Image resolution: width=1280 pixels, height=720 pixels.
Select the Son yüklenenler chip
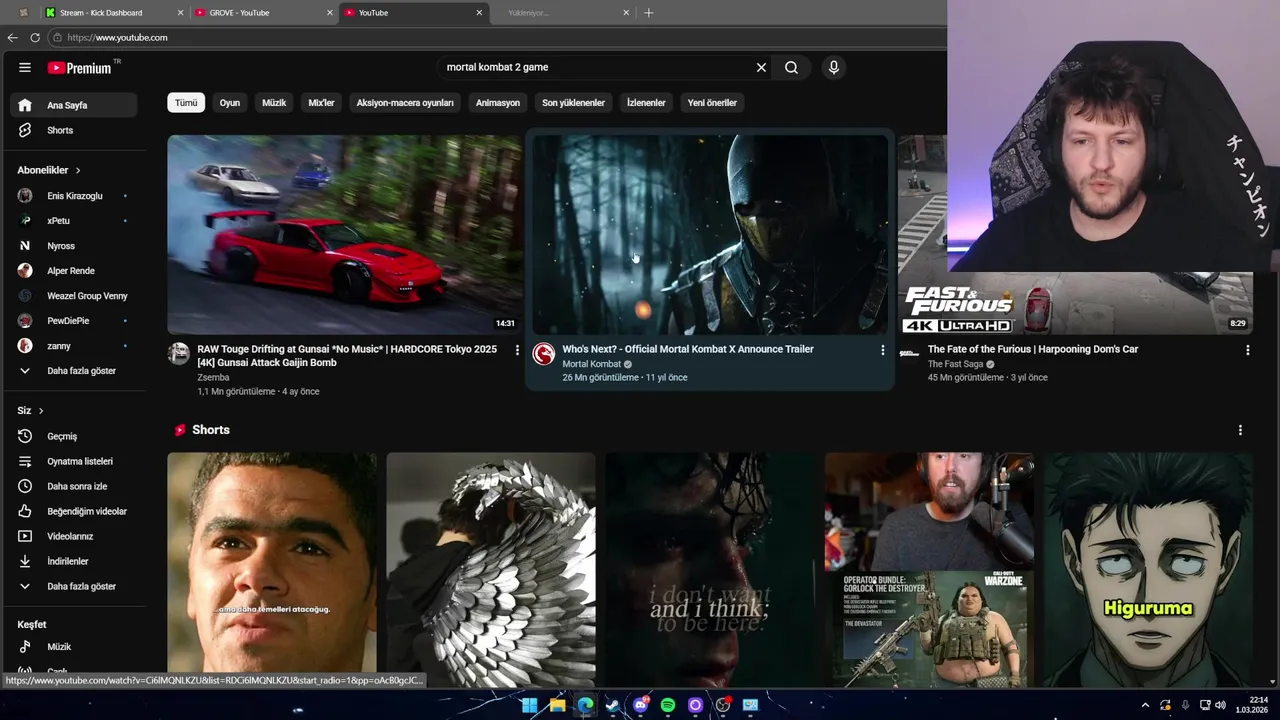pos(573,103)
